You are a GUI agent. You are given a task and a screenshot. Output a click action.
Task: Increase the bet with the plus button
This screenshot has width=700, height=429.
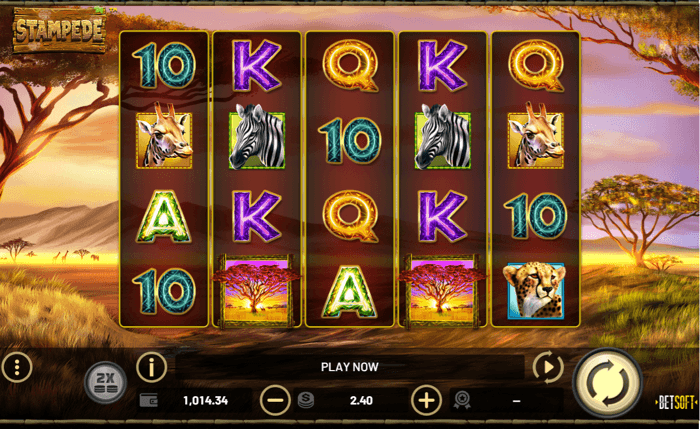point(426,400)
